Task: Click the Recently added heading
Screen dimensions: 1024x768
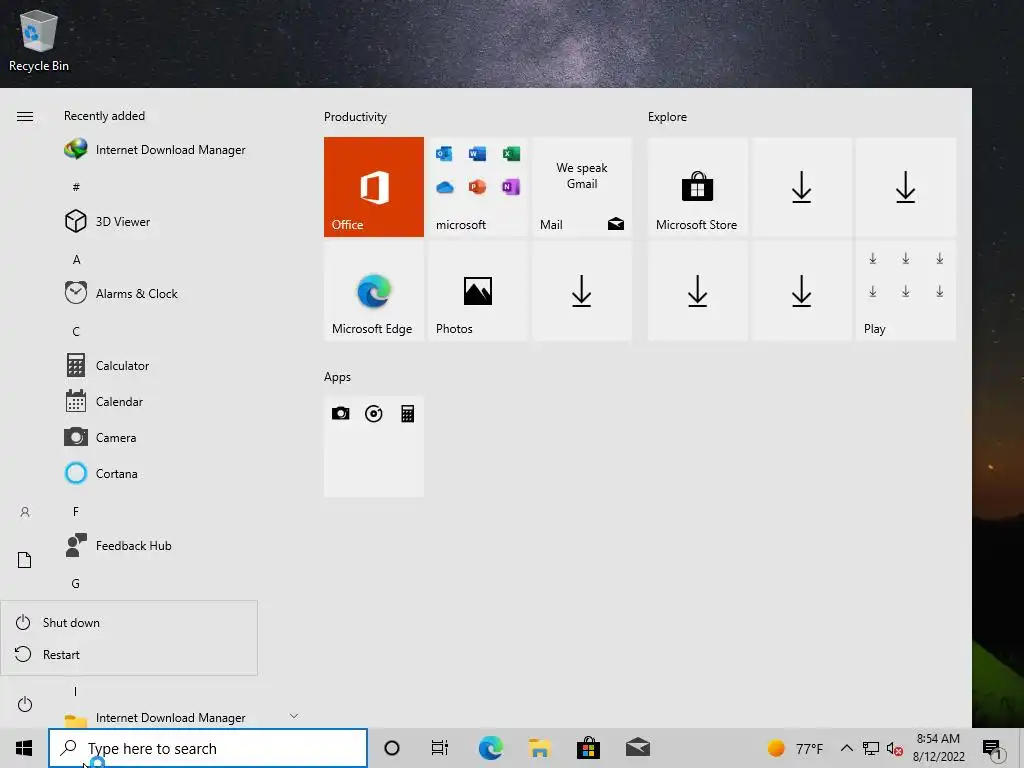Action: coord(104,116)
